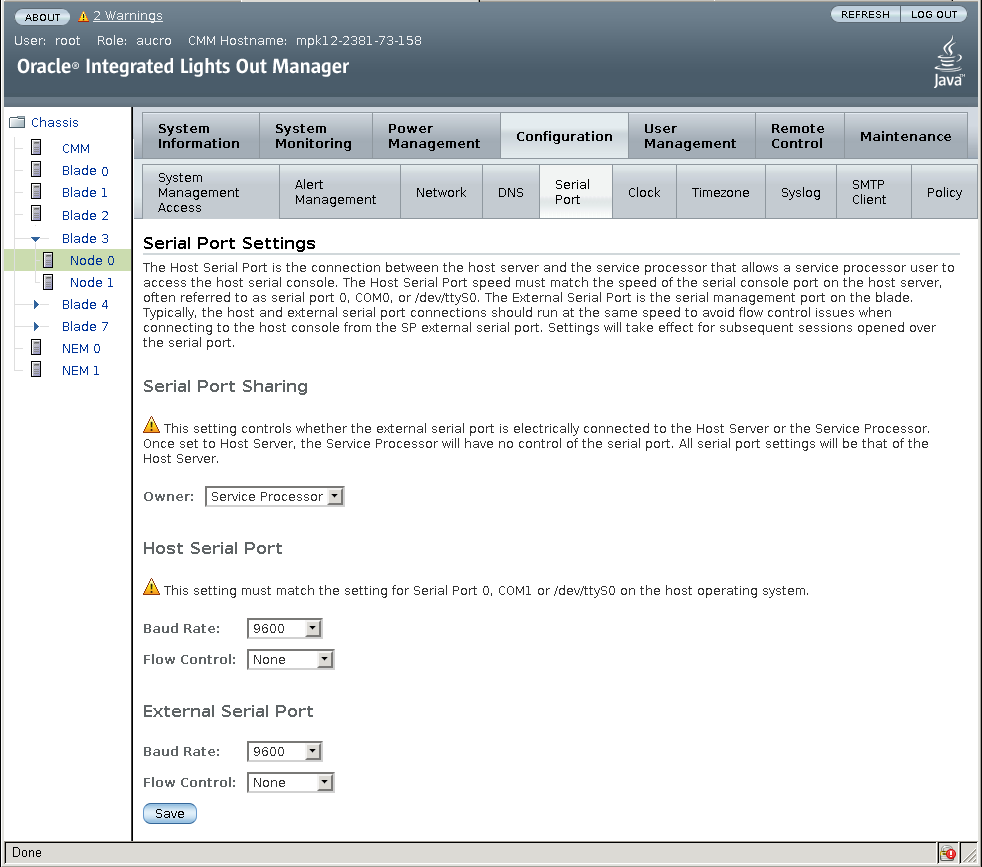Open the Syslog sub-tab
The image size is (982, 867).
pos(800,192)
